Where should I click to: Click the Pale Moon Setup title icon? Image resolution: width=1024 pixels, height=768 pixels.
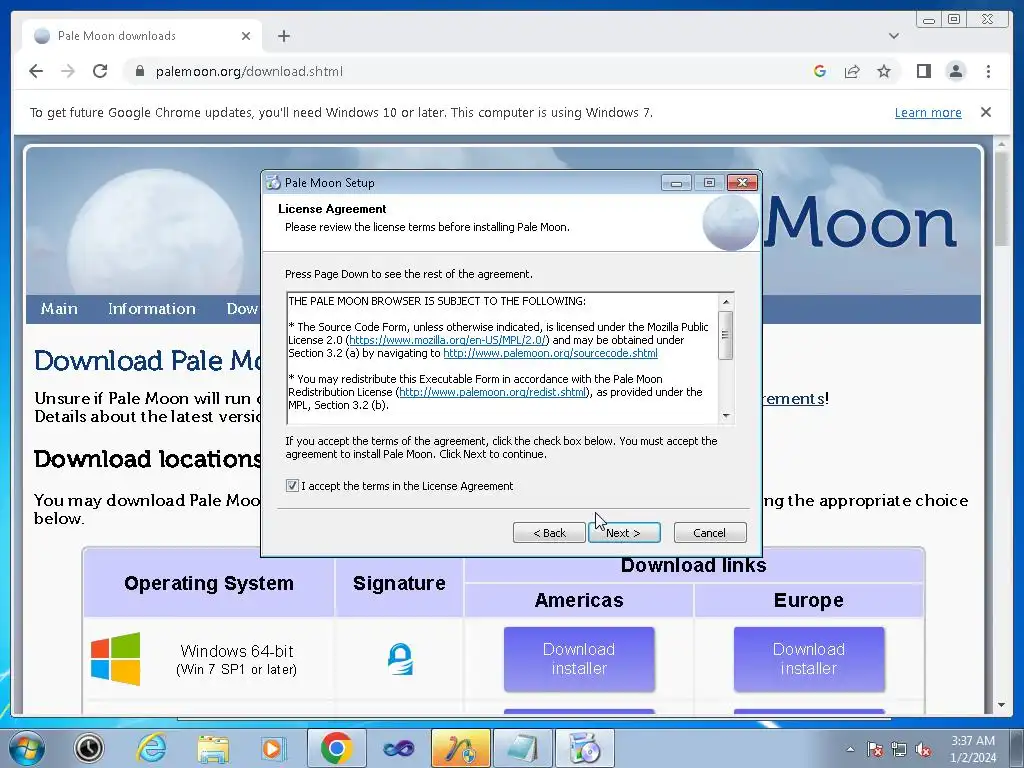[273, 183]
